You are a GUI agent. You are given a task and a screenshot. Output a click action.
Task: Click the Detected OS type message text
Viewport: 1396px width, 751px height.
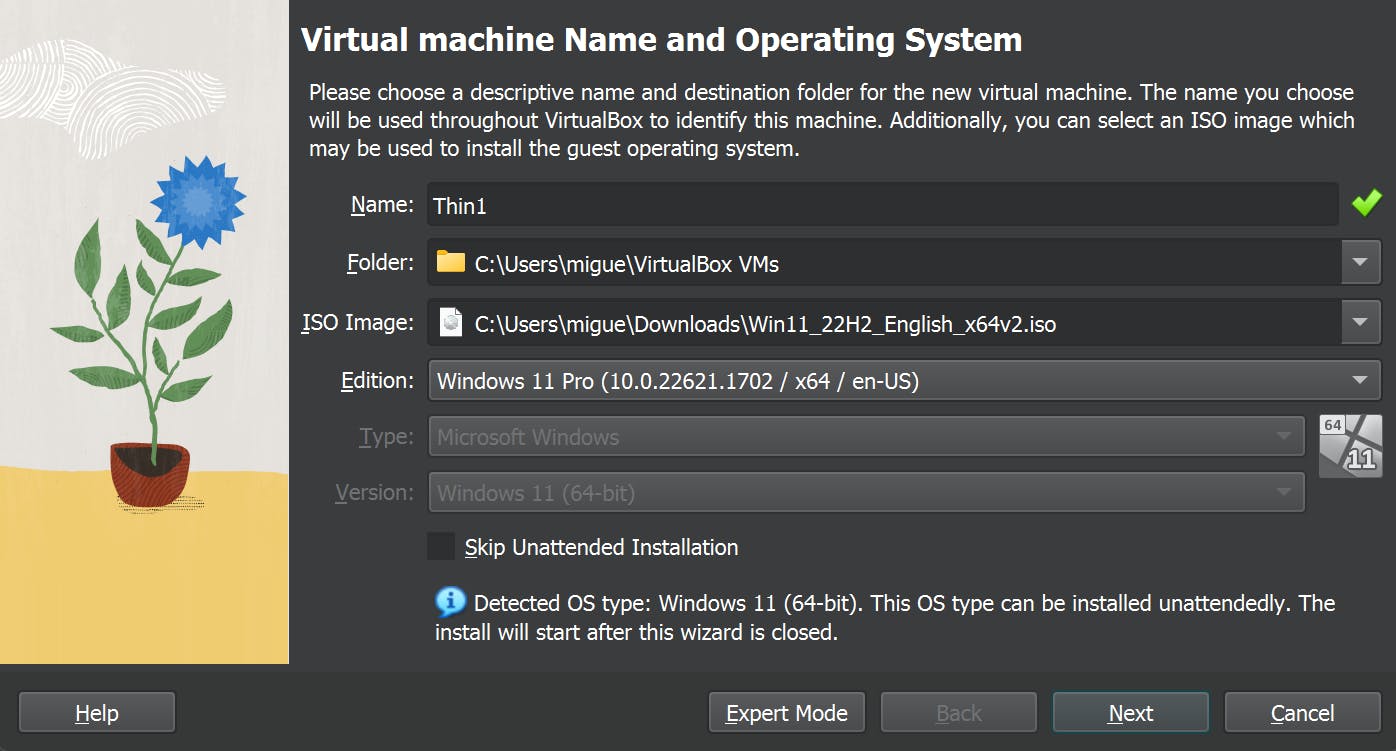pos(885,617)
